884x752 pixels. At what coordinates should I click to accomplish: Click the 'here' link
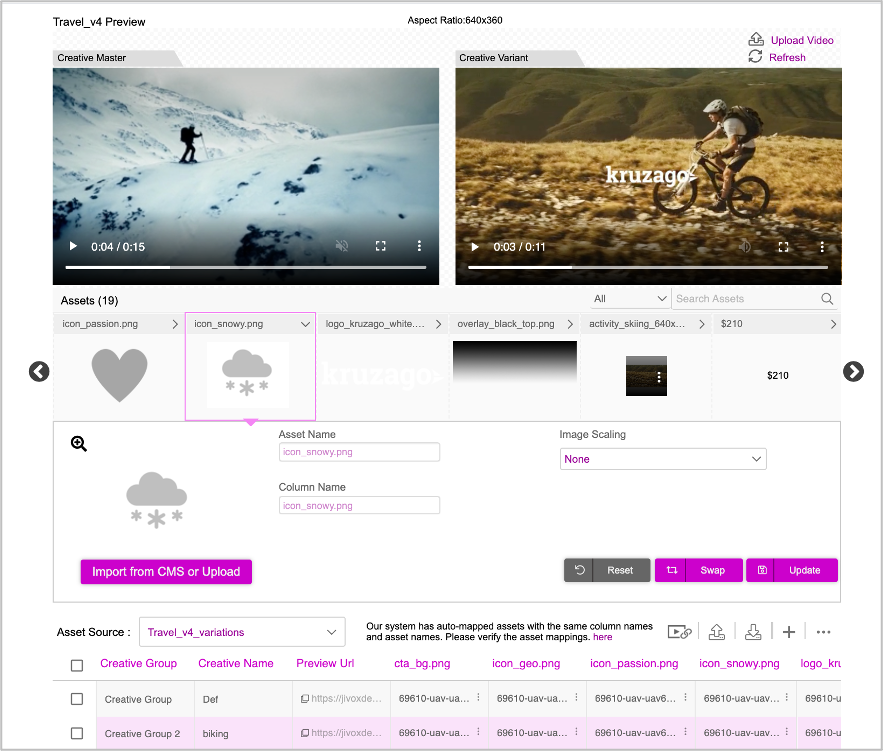(602, 637)
